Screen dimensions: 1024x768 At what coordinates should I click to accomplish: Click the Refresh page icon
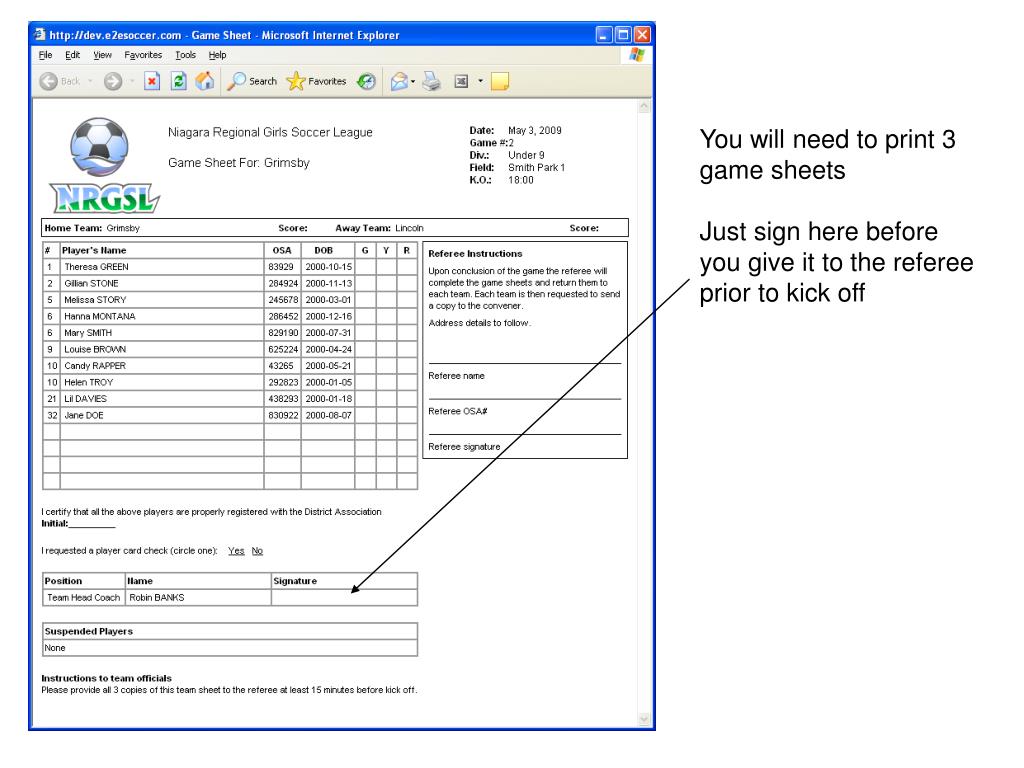(x=178, y=81)
